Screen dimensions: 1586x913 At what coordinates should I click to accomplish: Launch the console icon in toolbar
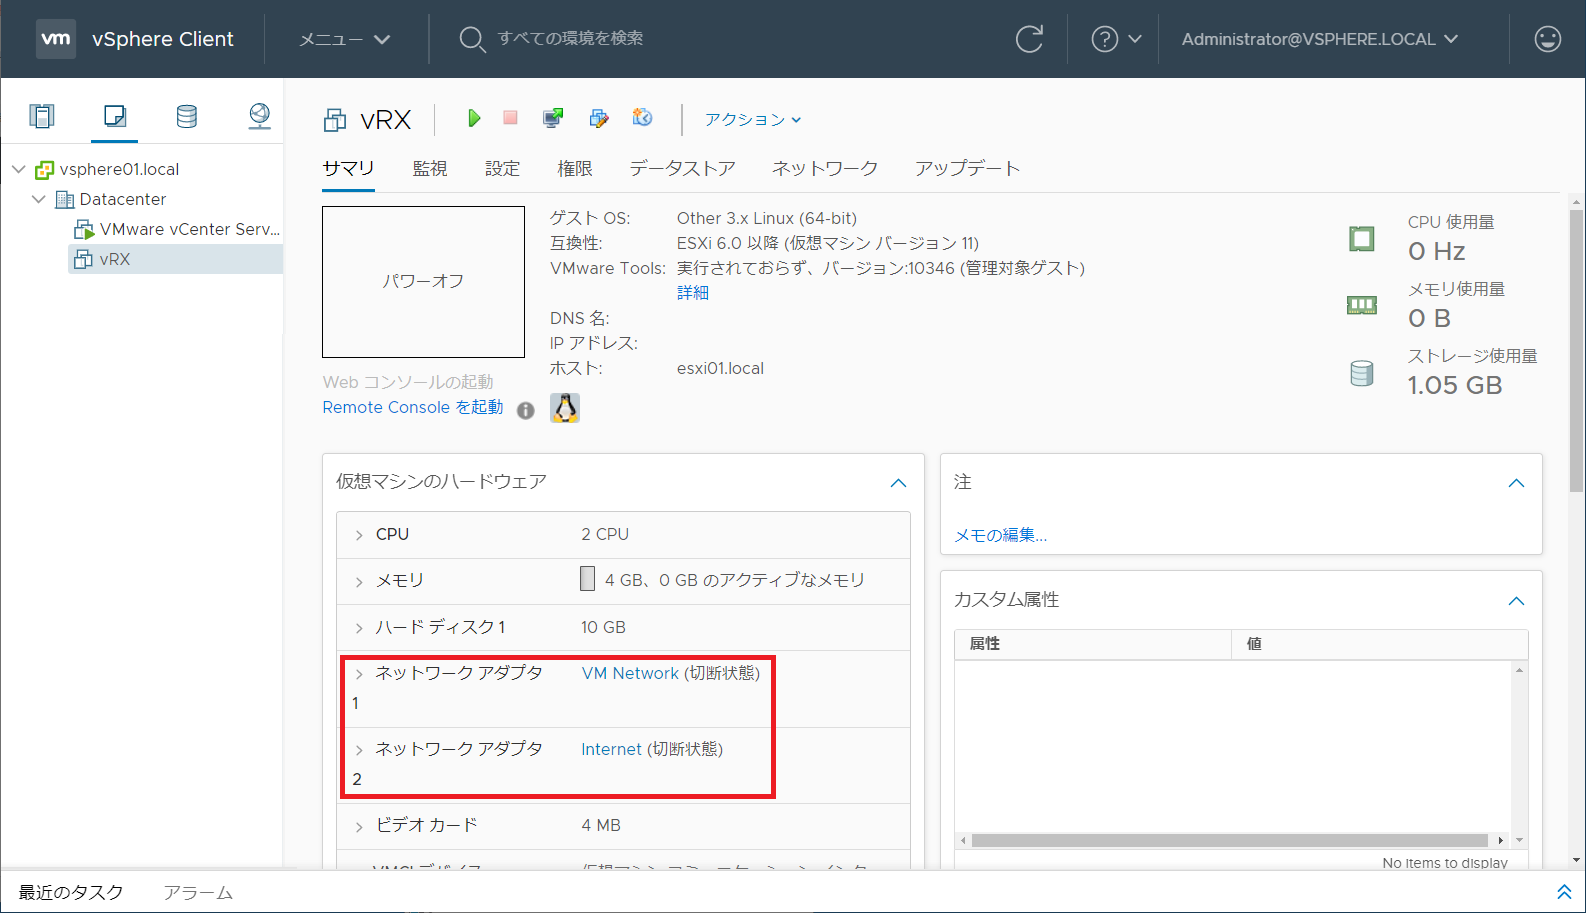point(553,118)
